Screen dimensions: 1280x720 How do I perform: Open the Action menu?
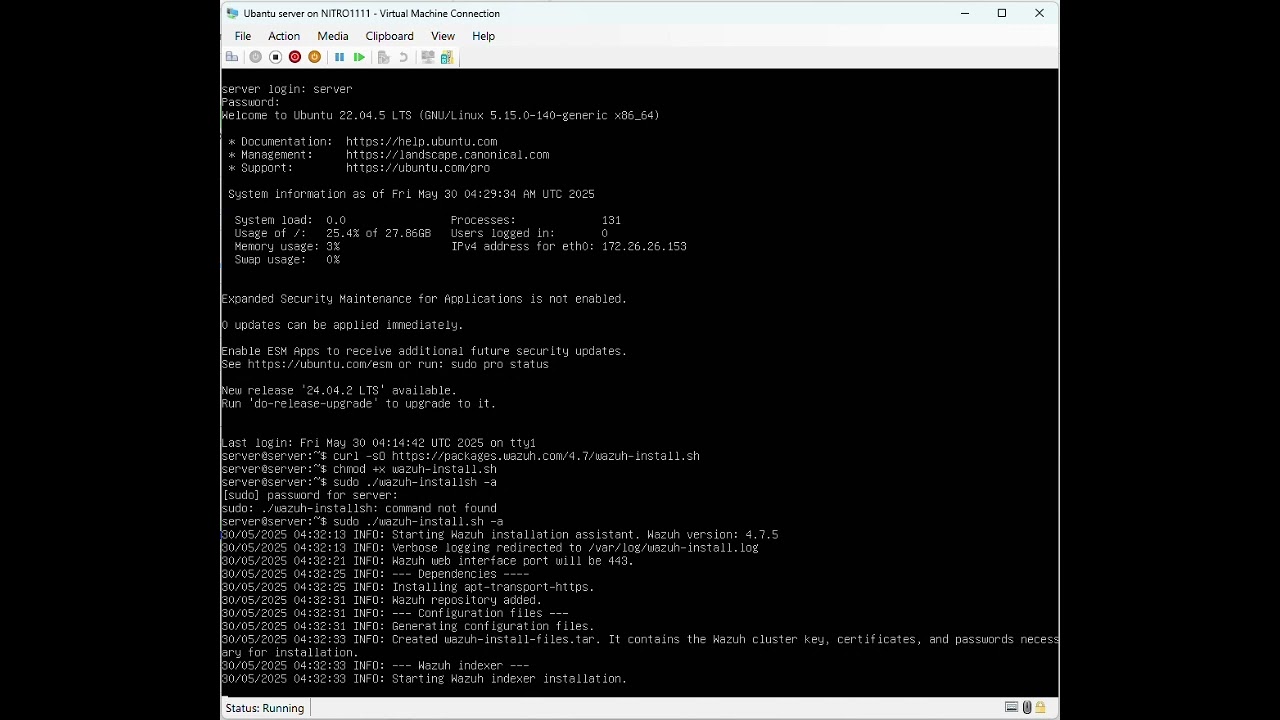click(284, 36)
